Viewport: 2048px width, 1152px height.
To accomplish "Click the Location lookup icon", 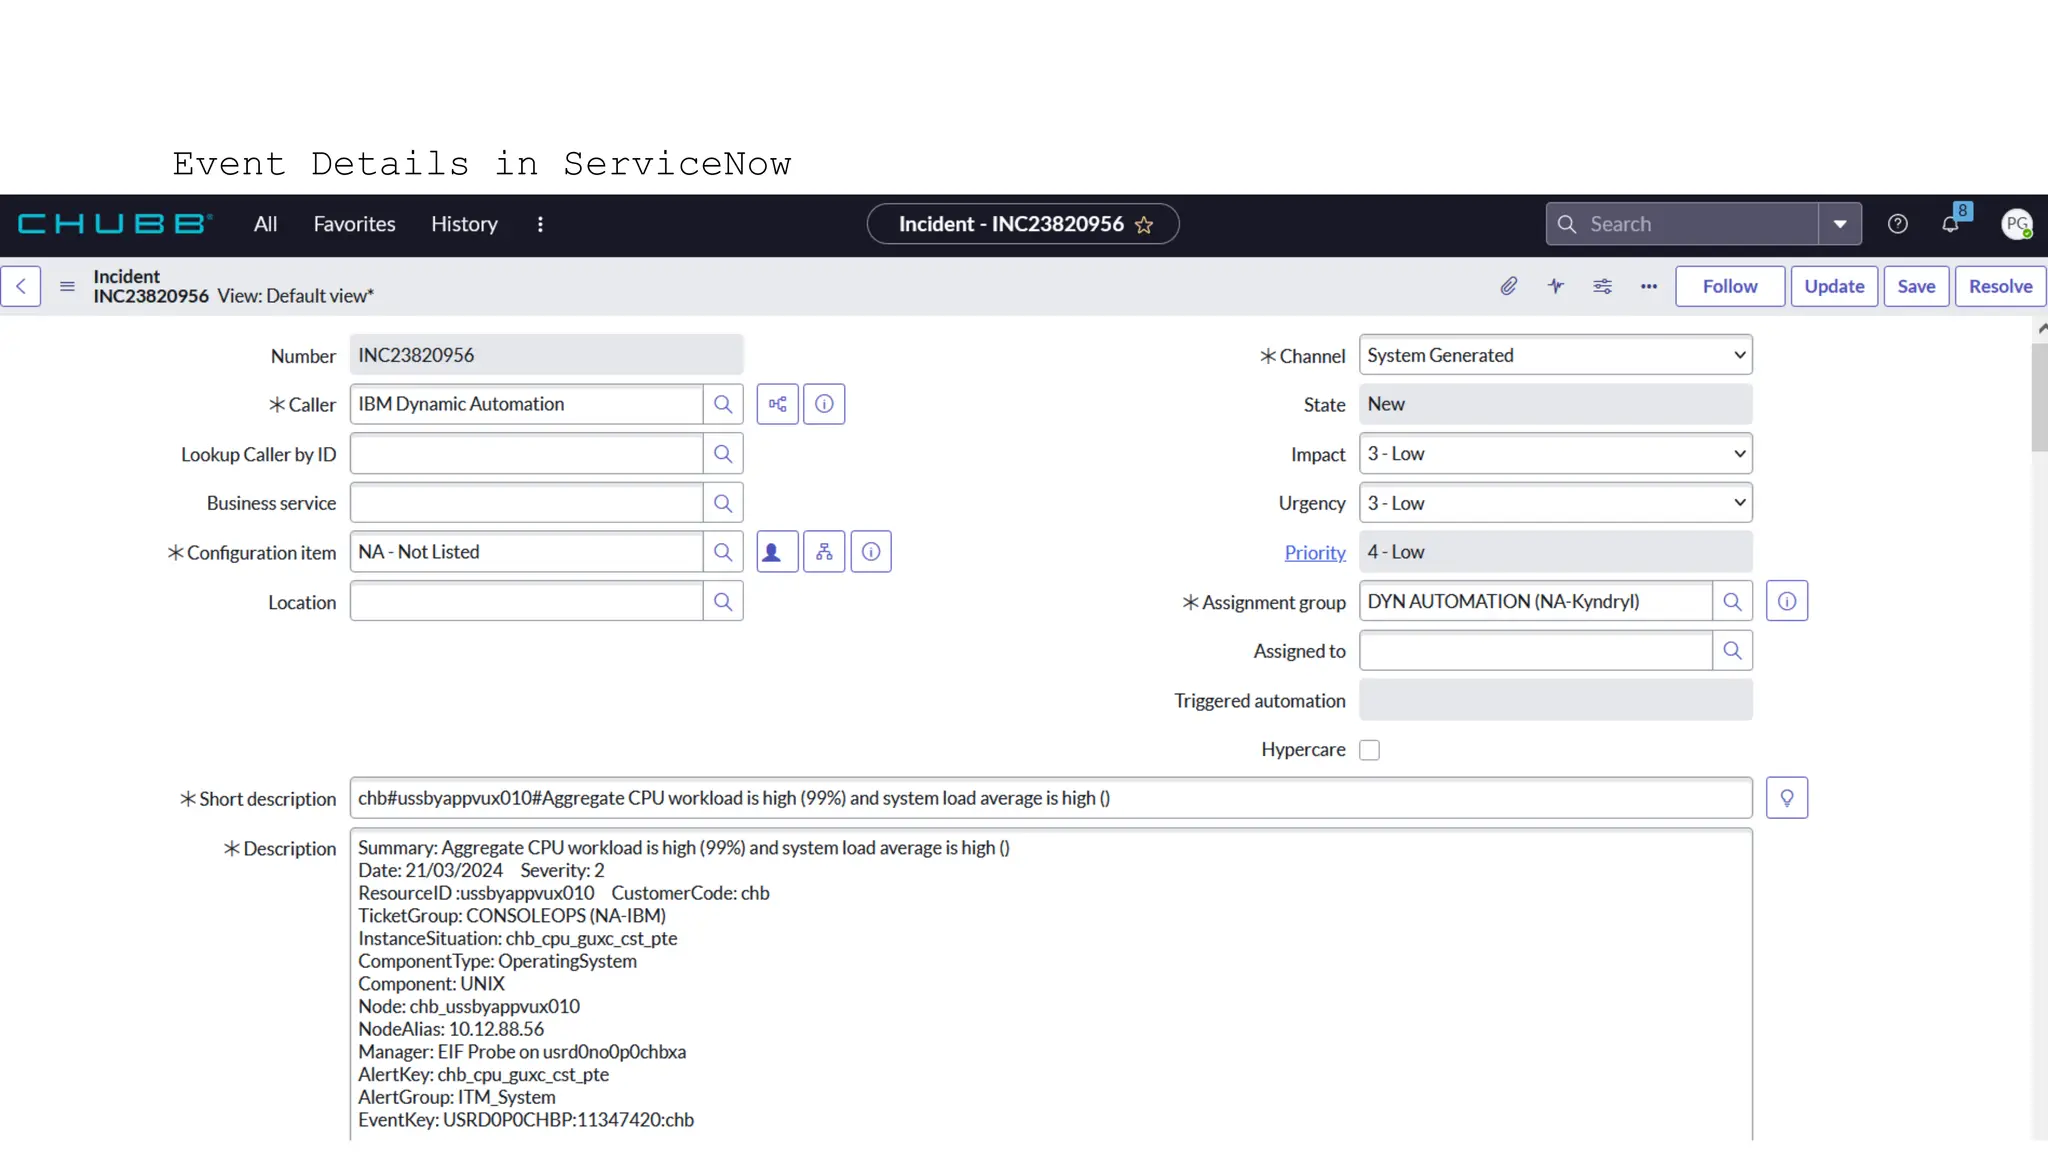I will pos(723,602).
